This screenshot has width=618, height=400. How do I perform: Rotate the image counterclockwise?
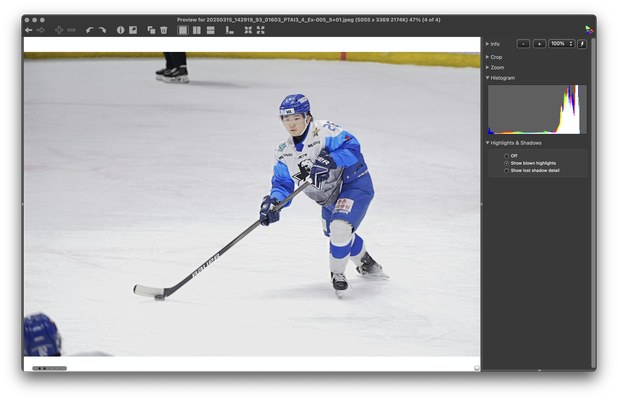(89, 30)
